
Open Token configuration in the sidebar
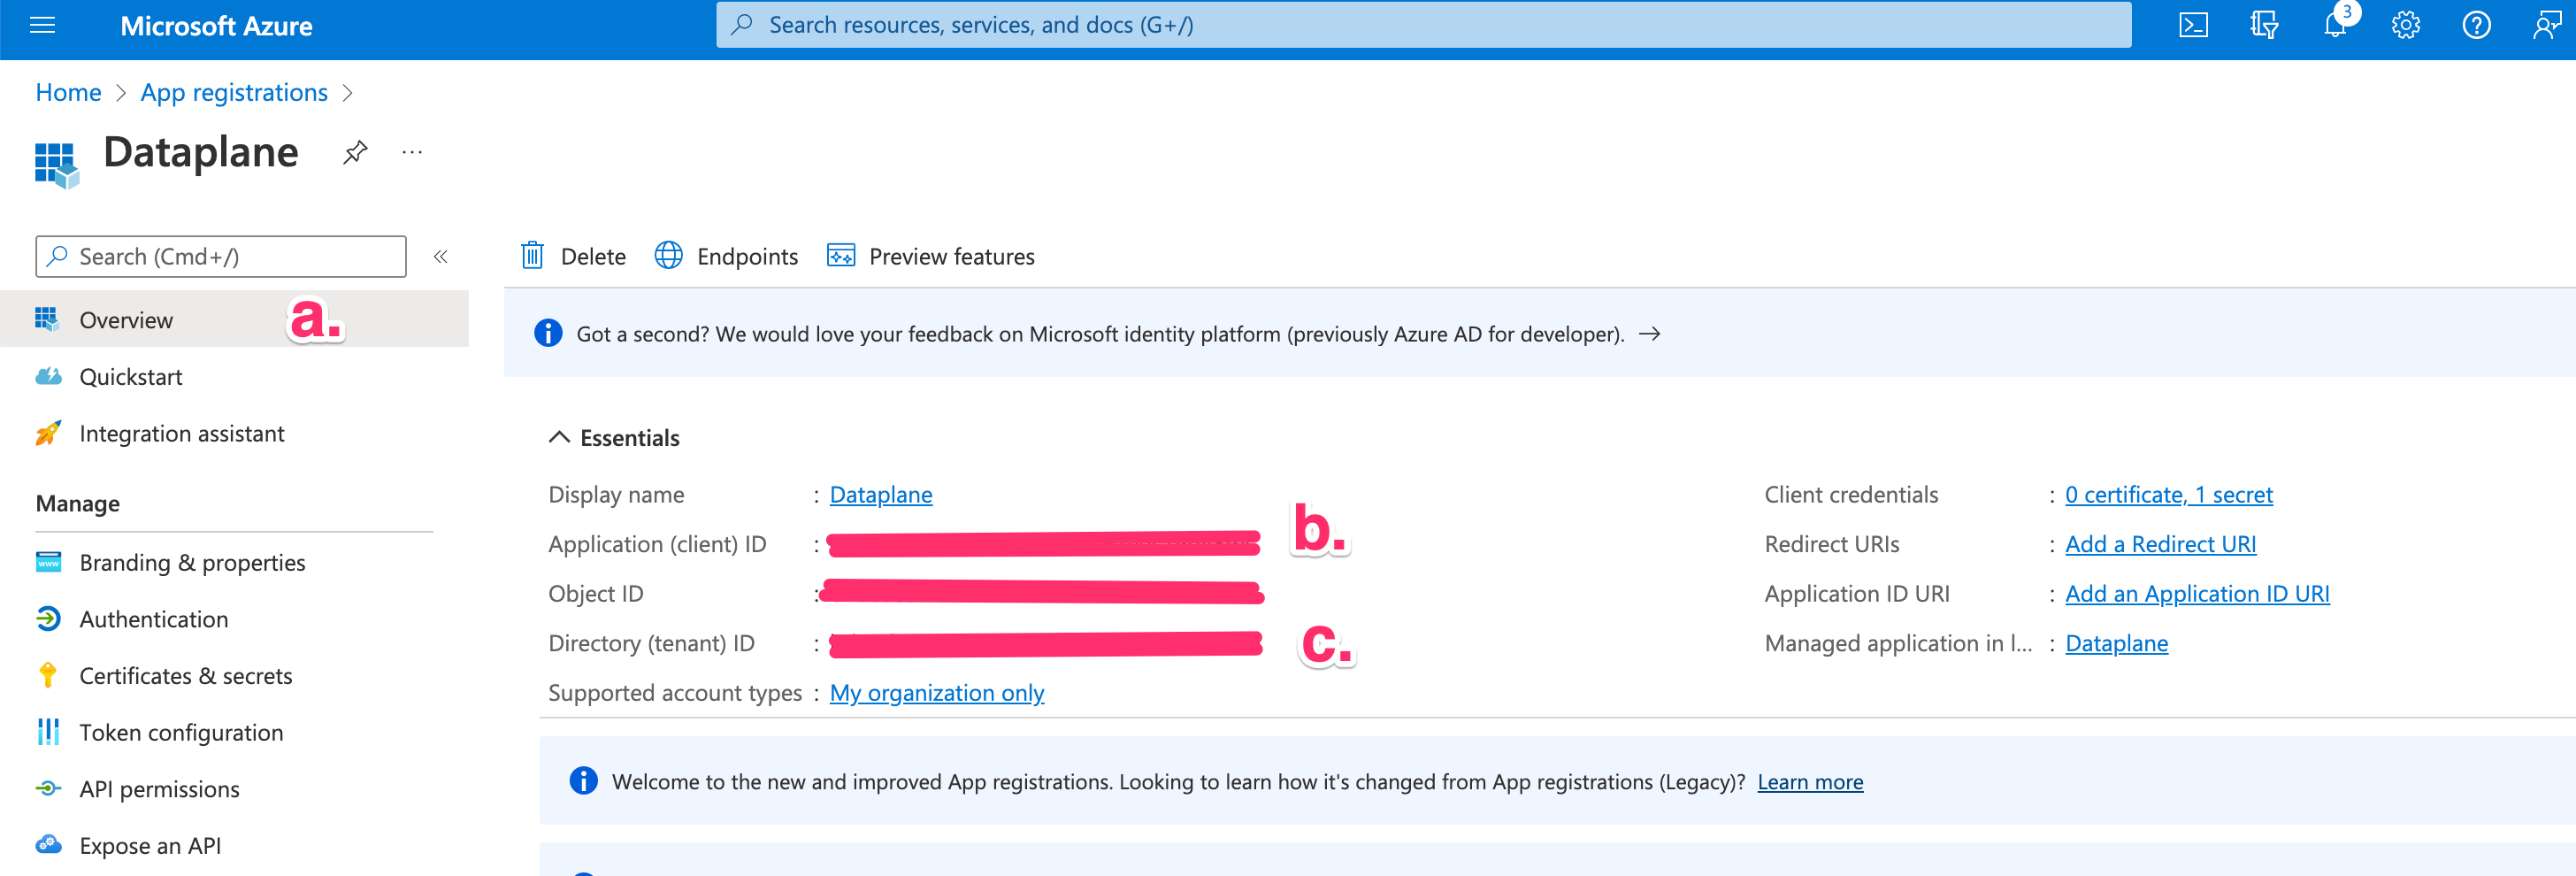coord(181,732)
